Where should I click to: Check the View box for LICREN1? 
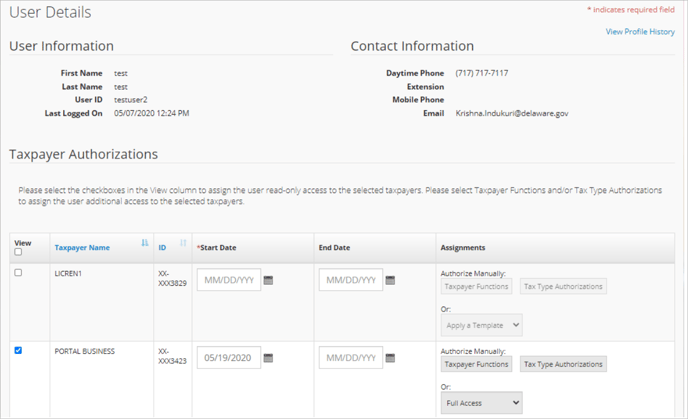[x=18, y=272]
